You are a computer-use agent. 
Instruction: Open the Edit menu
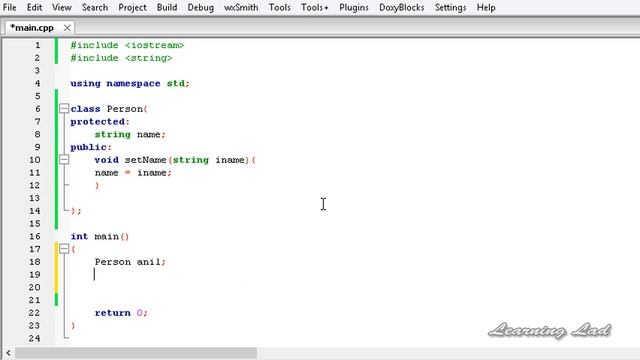pos(34,8)
